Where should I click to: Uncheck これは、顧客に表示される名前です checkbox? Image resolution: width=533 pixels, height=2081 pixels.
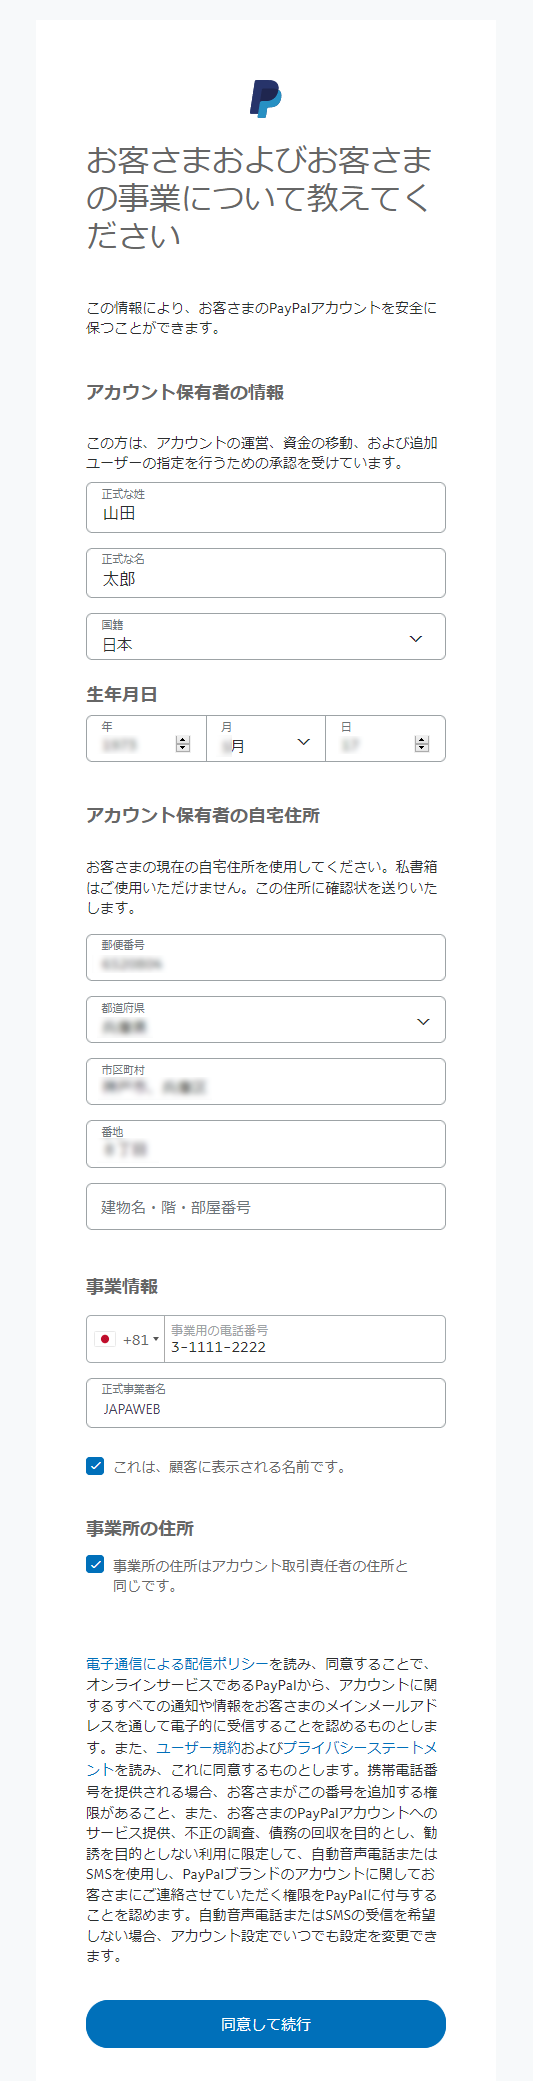click(x=95, y=1466)
